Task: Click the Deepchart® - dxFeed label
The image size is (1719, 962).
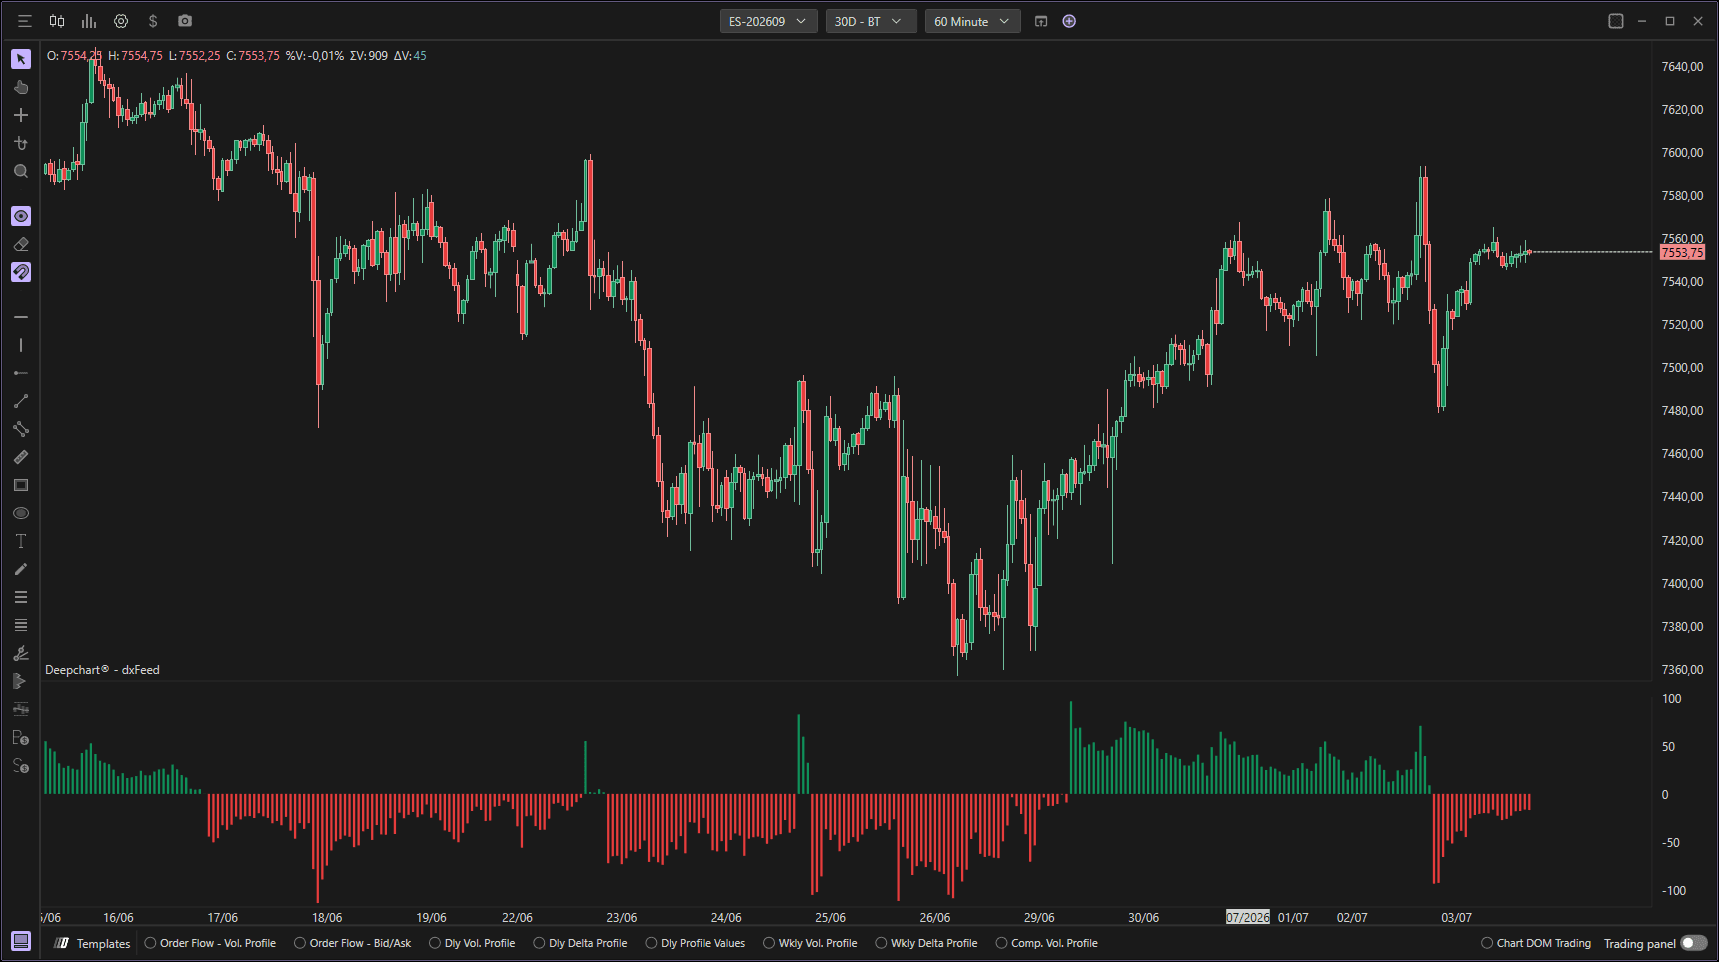Action: coord(102,670)
